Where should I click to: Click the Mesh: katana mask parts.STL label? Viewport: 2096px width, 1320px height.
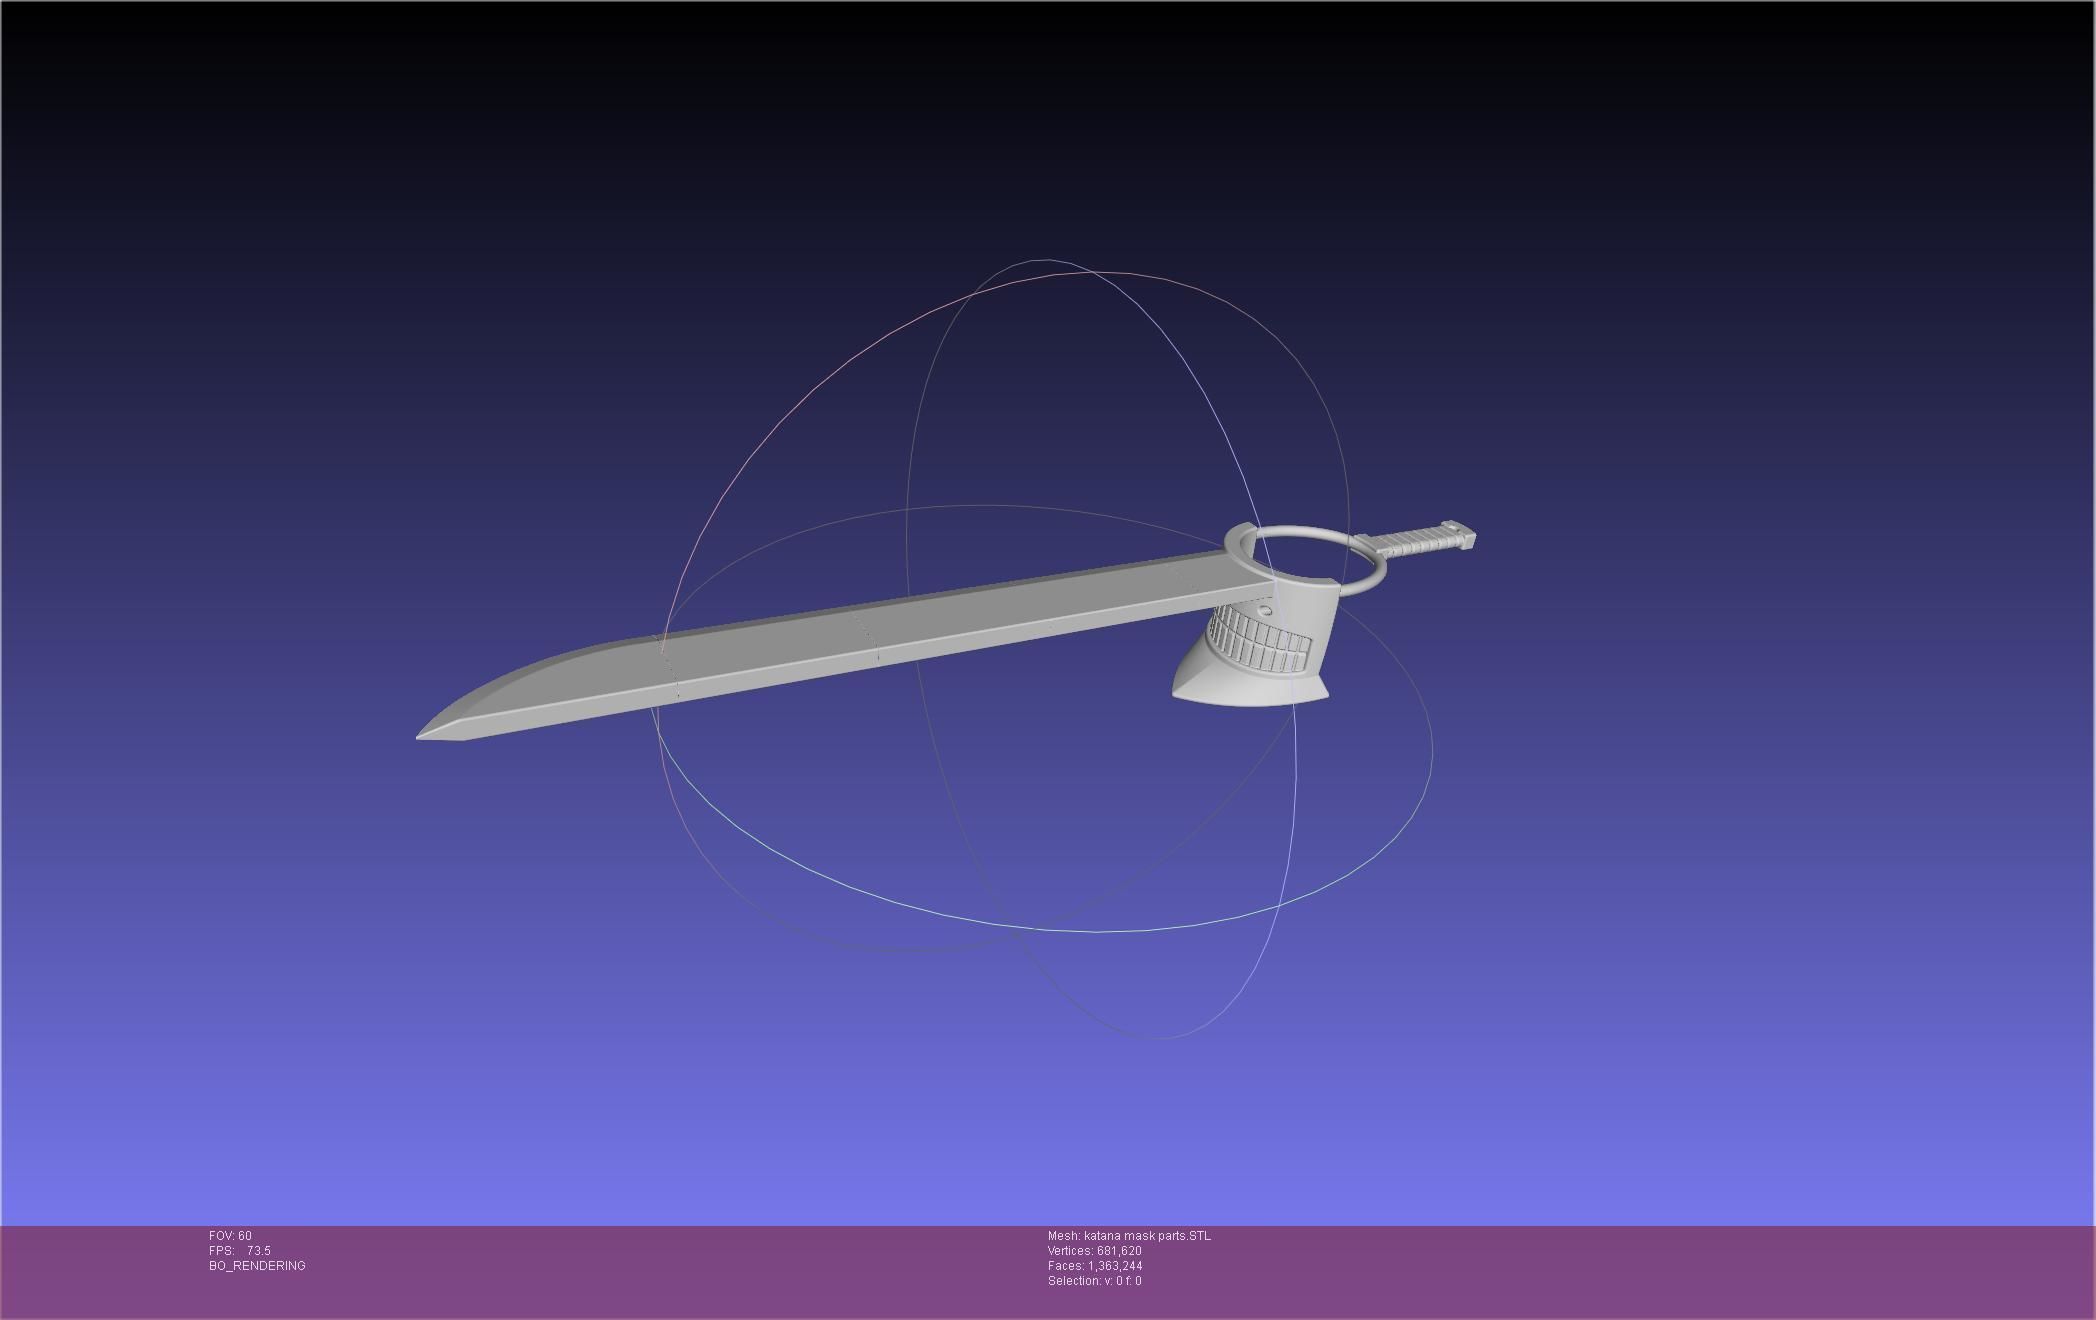tap(1129, 1236)
